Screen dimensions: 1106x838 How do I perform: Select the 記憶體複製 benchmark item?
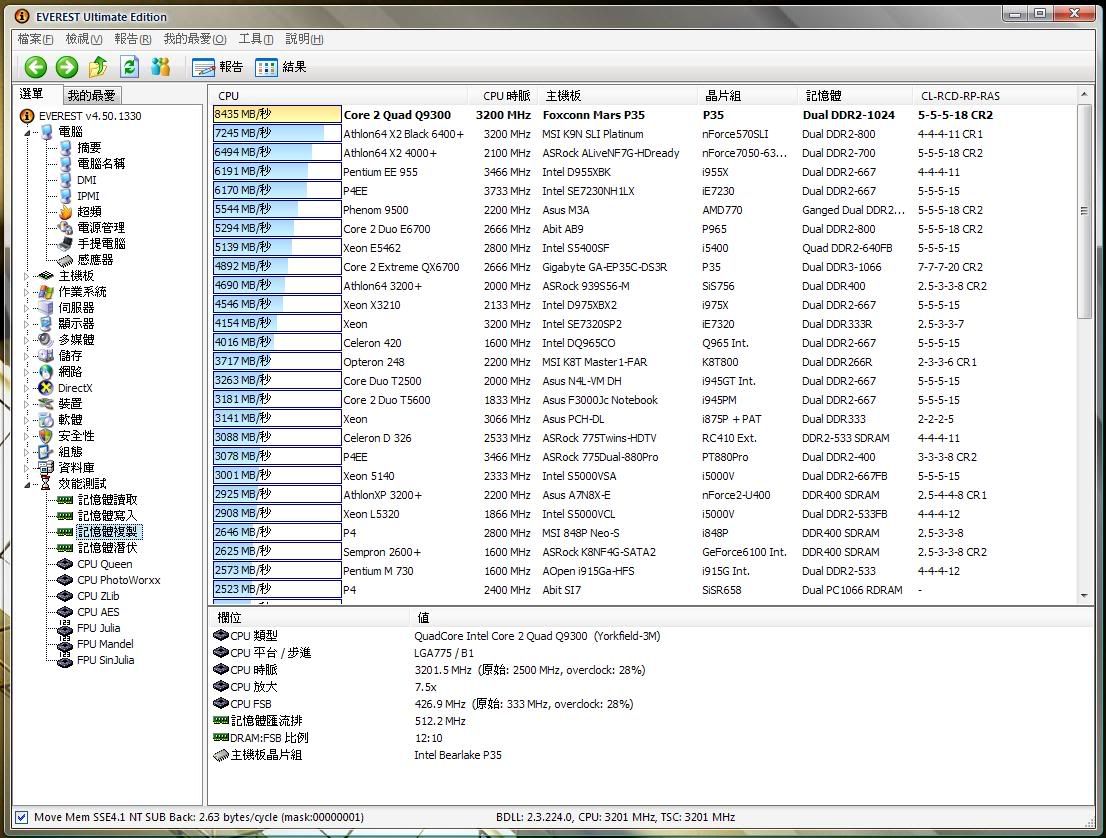(108, 532)
